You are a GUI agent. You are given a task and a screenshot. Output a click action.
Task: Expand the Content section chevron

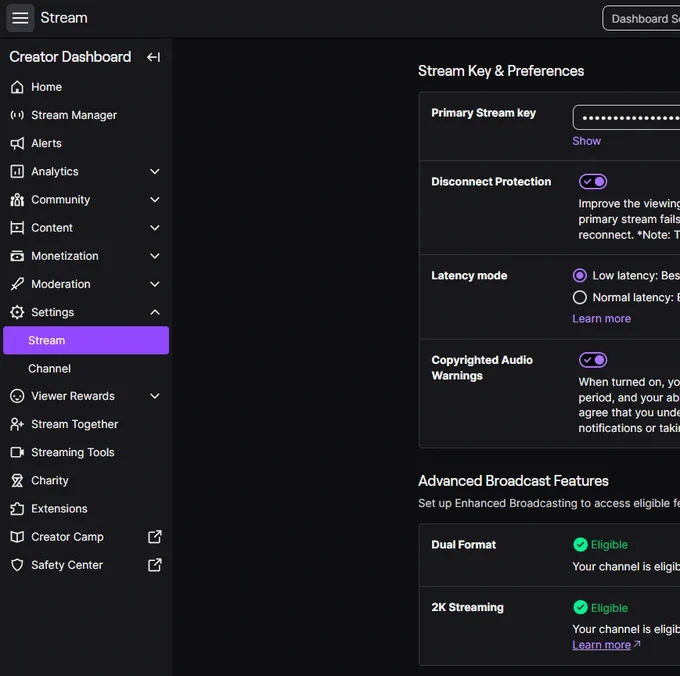tap(155, 228)
